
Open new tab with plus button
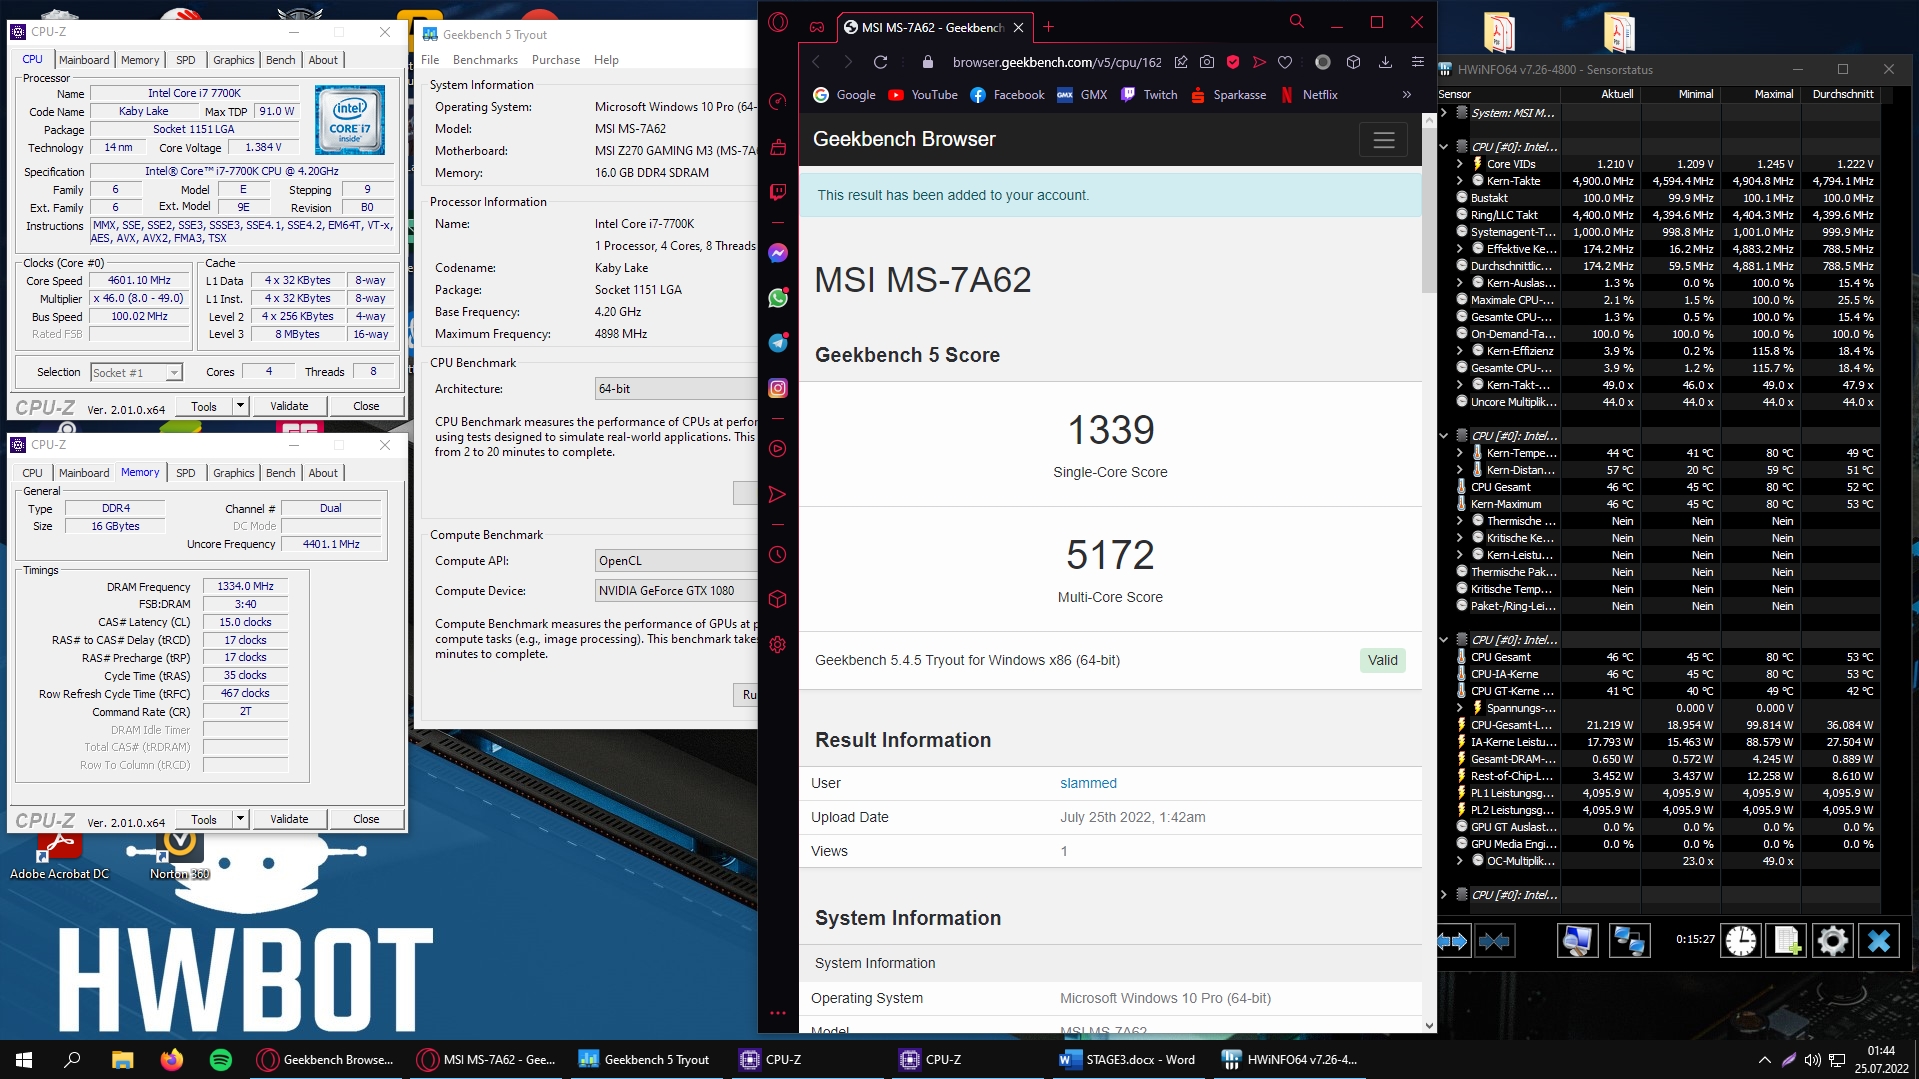1048,27
